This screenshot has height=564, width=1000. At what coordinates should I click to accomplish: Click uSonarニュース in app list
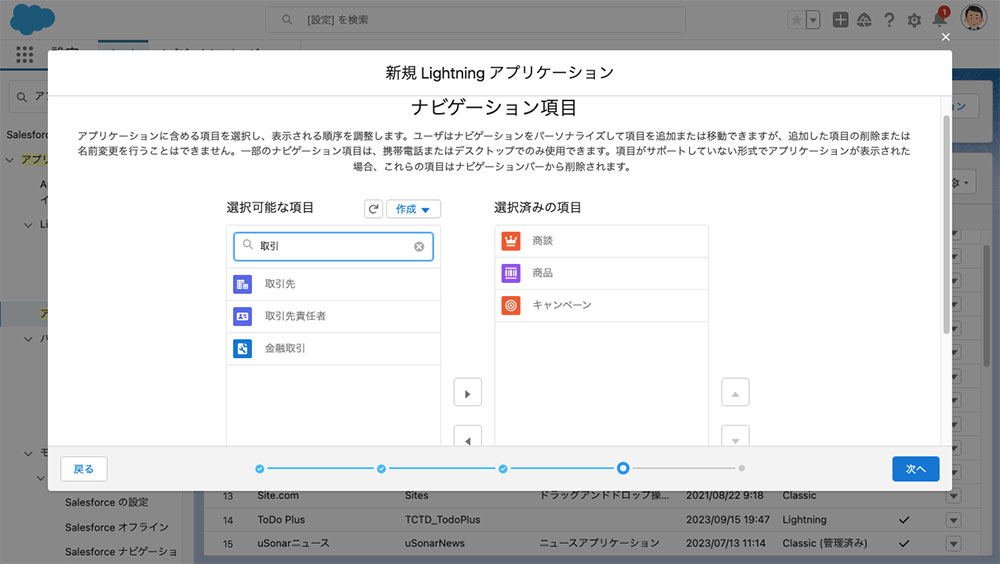293,543
